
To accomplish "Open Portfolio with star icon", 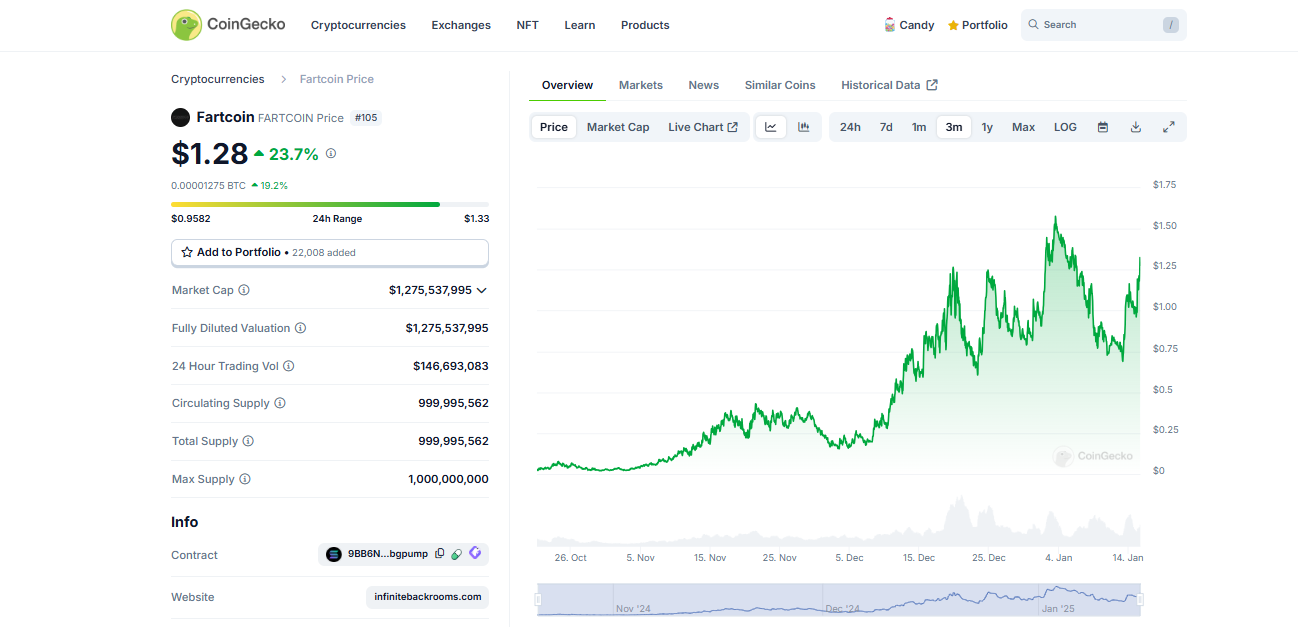I will point(977,25).
